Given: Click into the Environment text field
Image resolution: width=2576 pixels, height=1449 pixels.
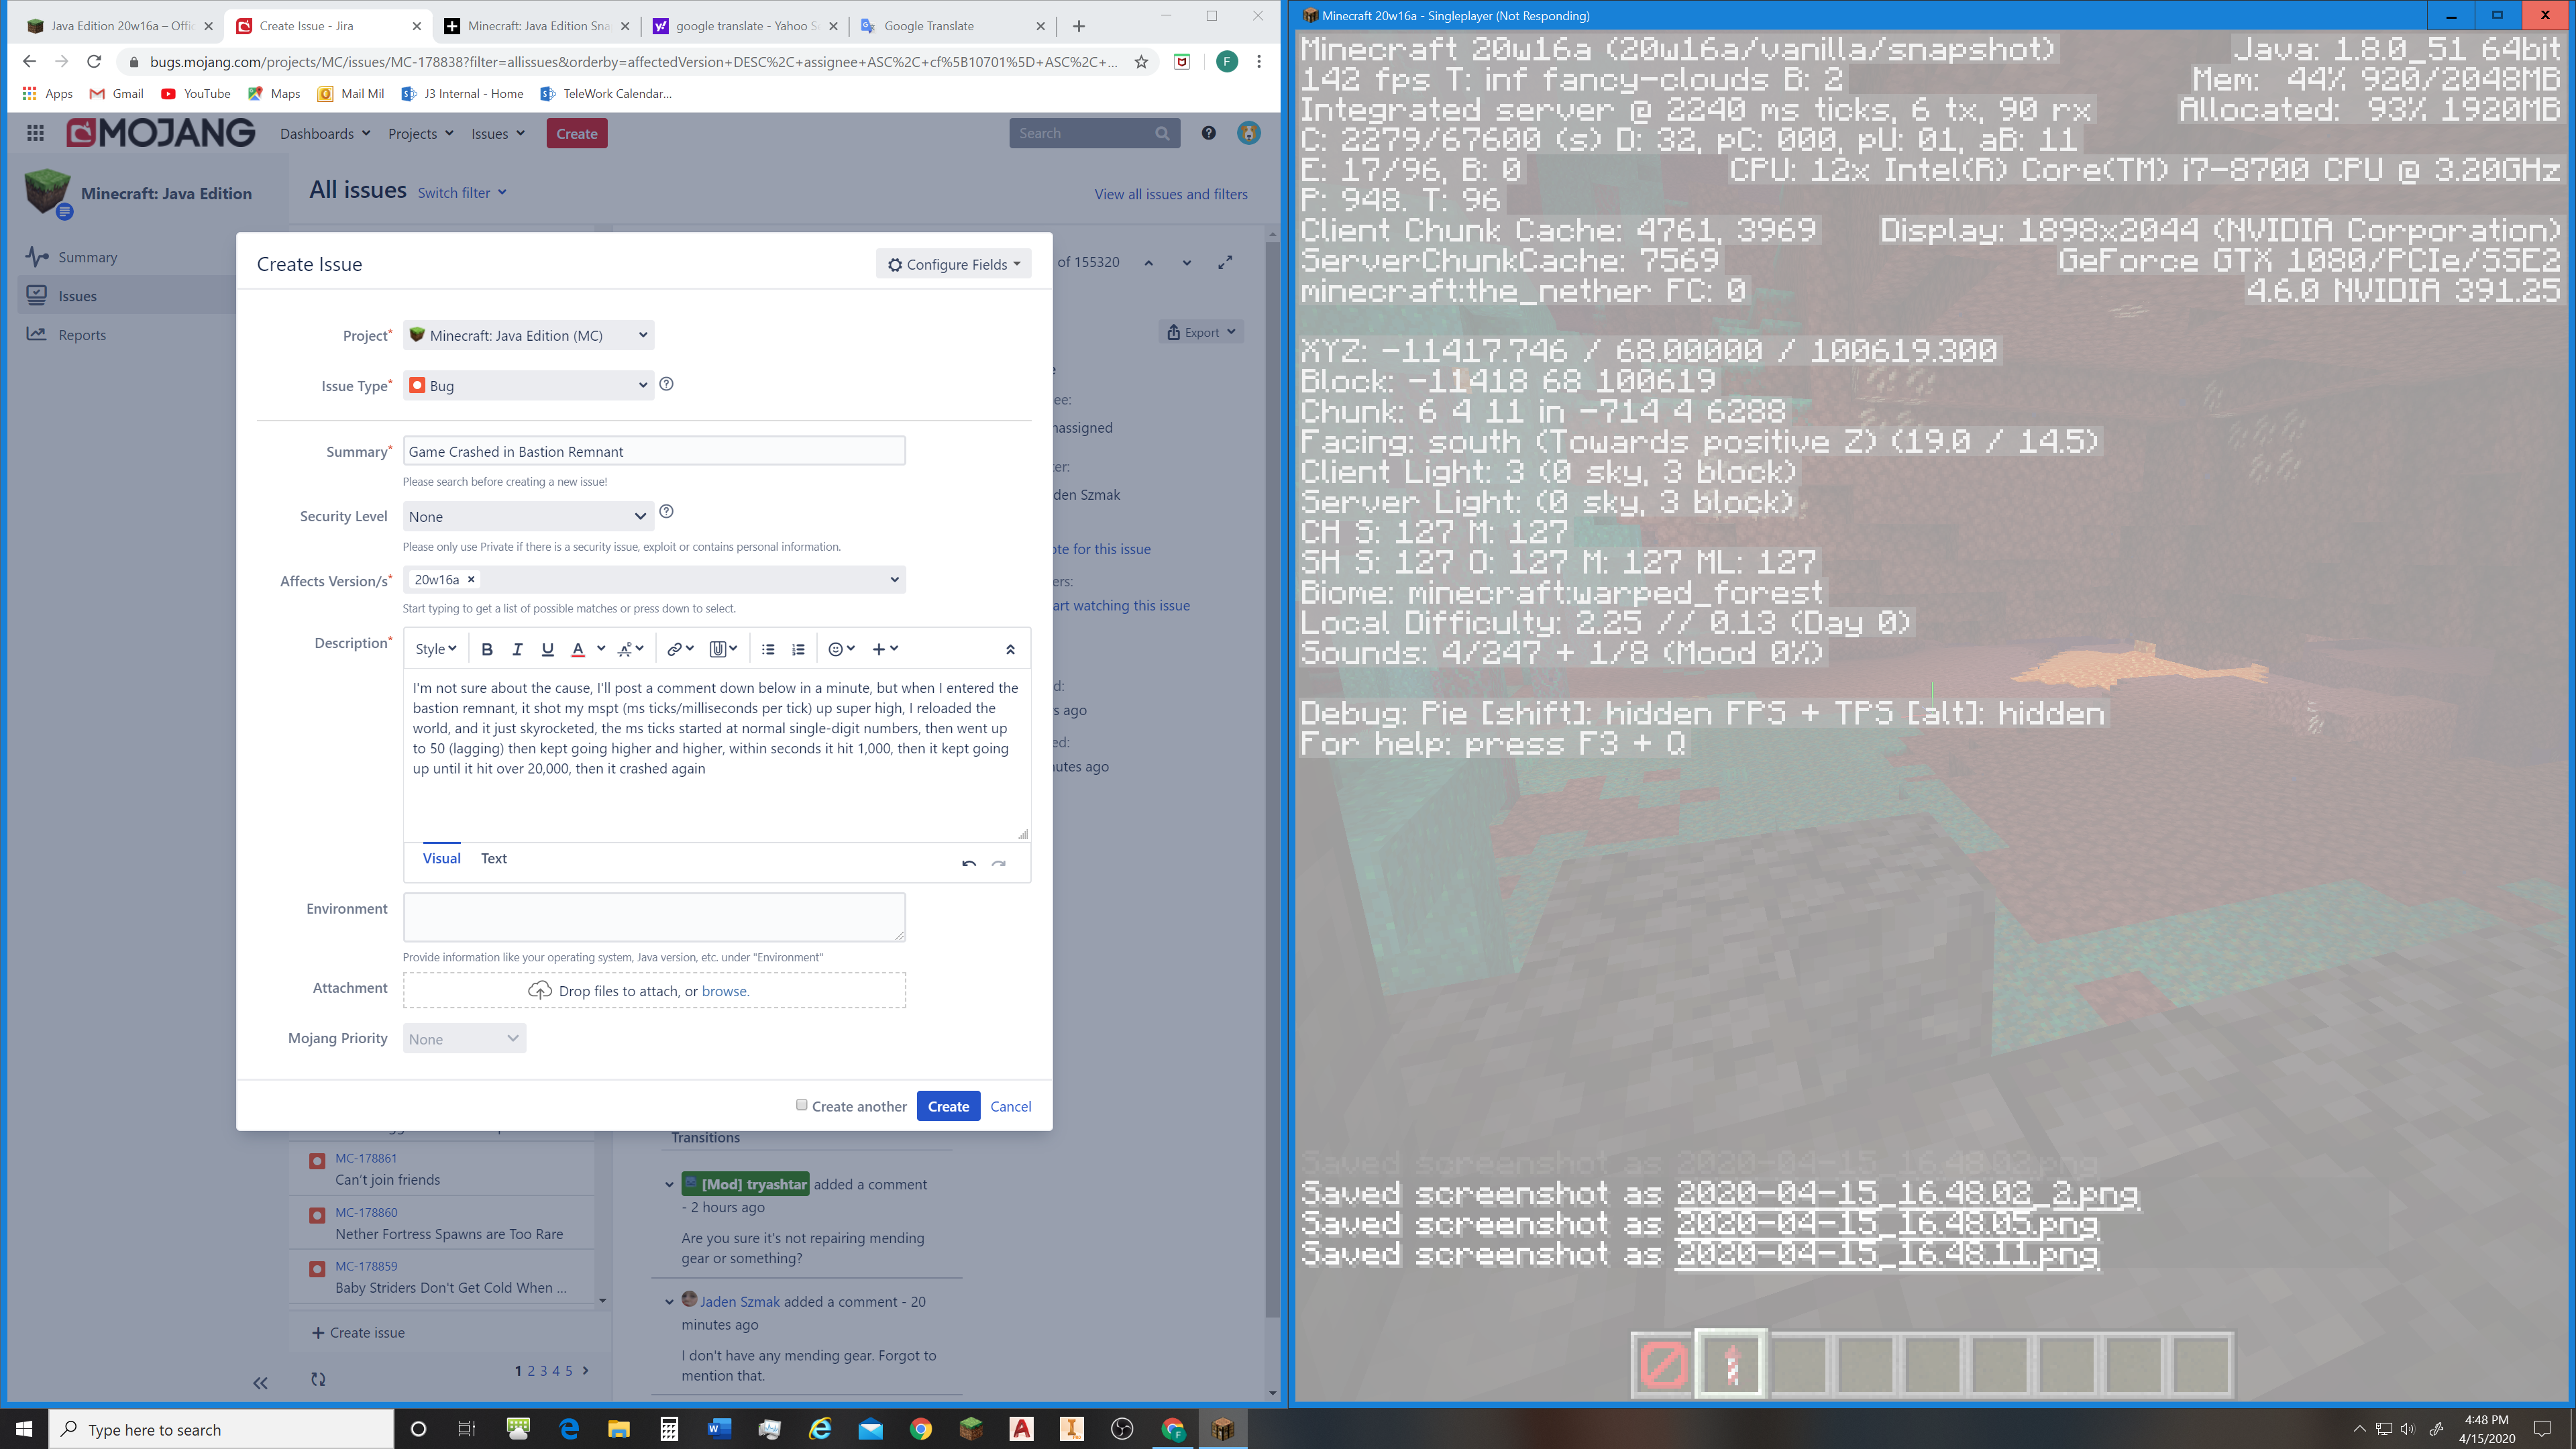Looking at the screenshot, I should pyautogui.click(x=654, y=917).
